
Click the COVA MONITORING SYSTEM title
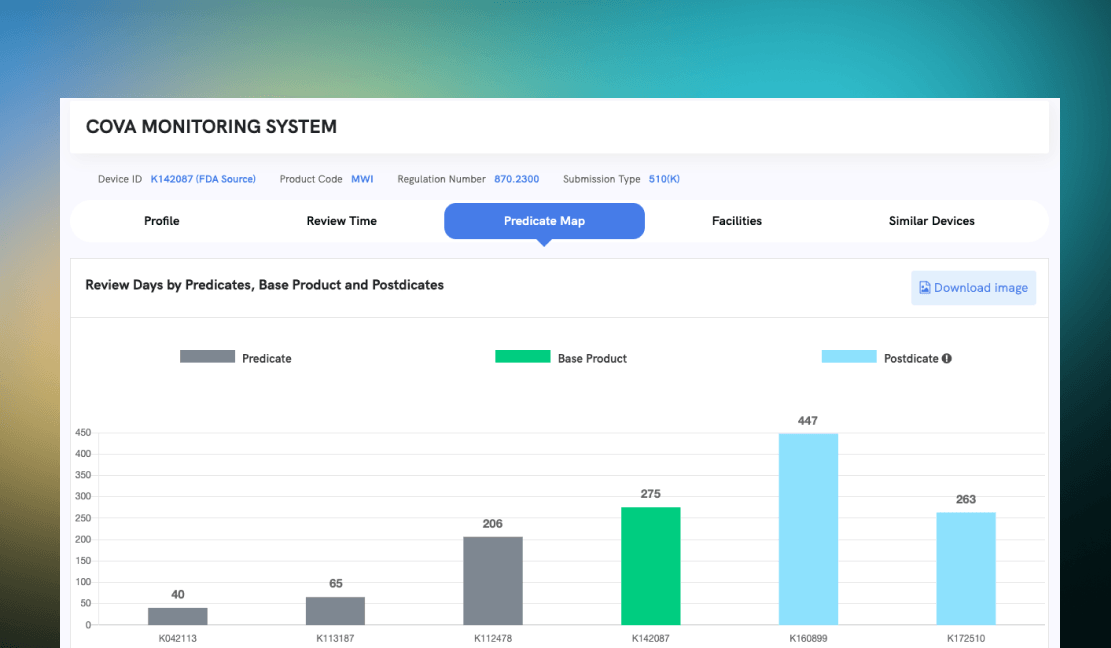click(211, 127)
